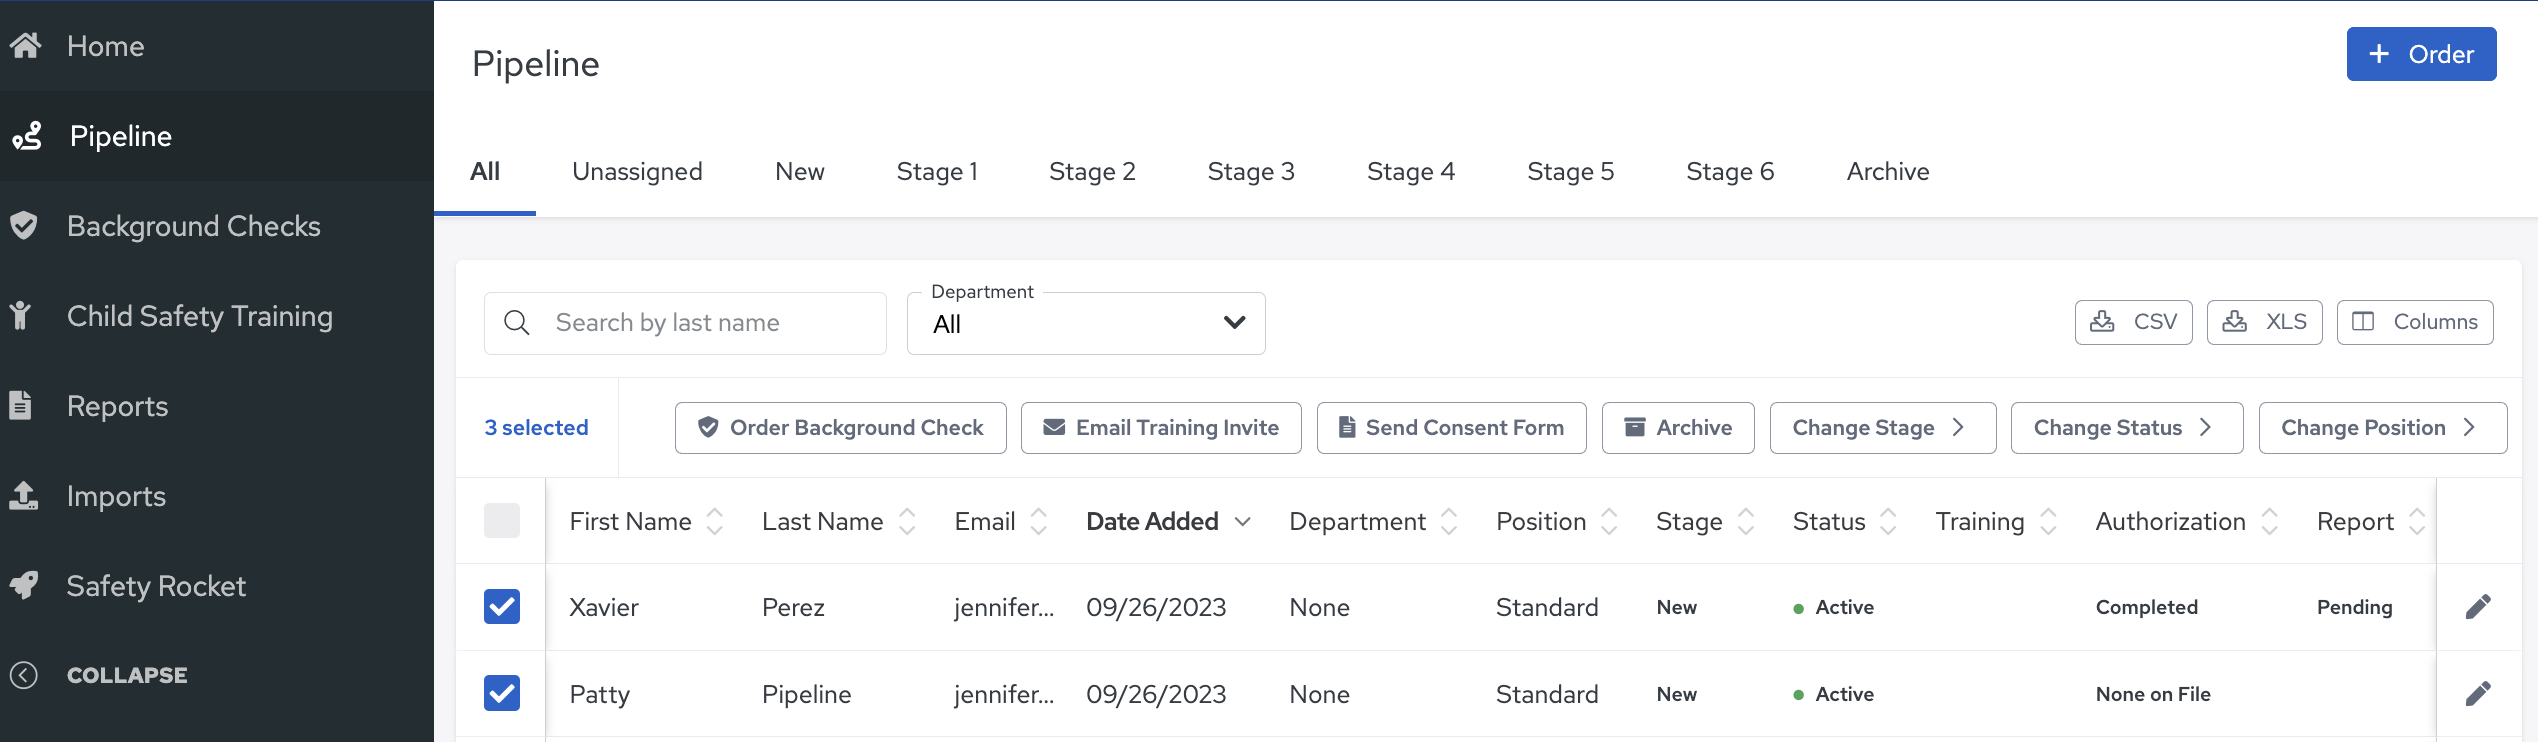Open the Stage 4 tab
Screen dimensions: 2538x742
click(1411, 171)
